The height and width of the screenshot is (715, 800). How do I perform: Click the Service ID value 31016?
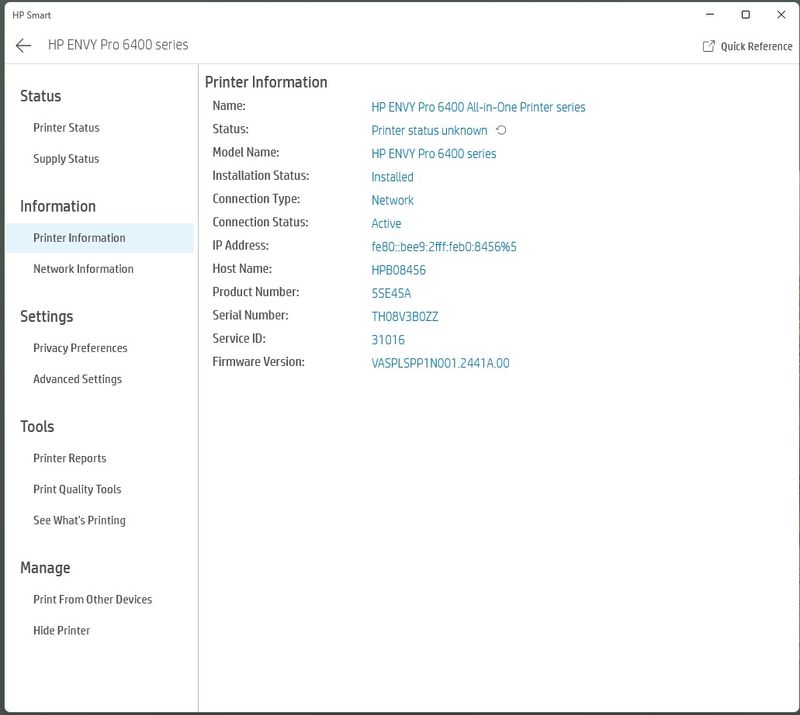click(388, 340)
